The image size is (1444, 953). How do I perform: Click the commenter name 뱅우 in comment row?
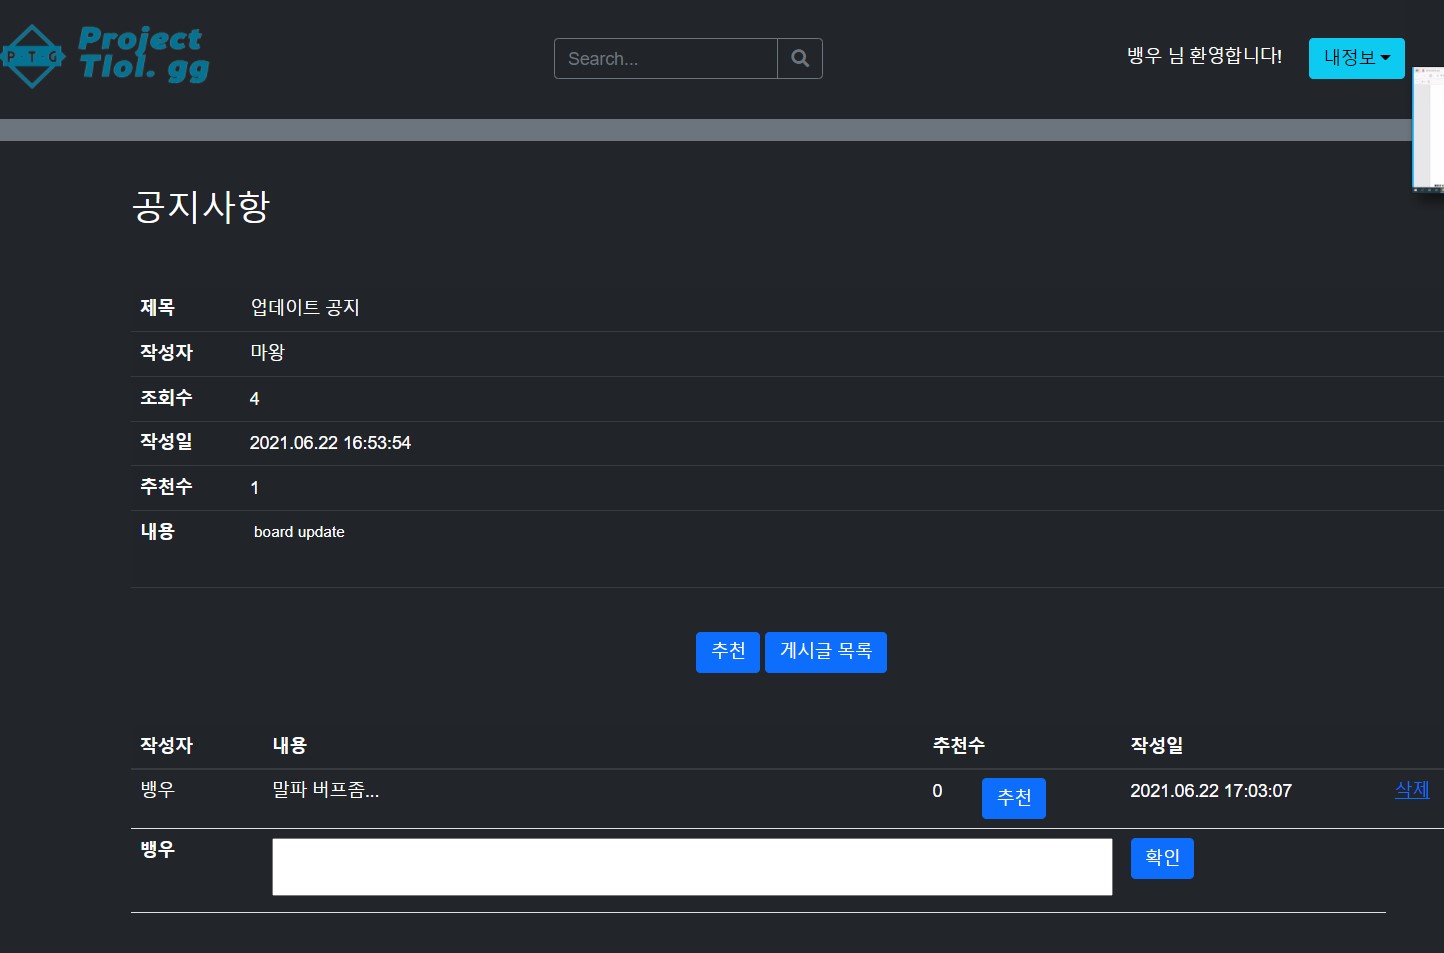coord(157,789)
